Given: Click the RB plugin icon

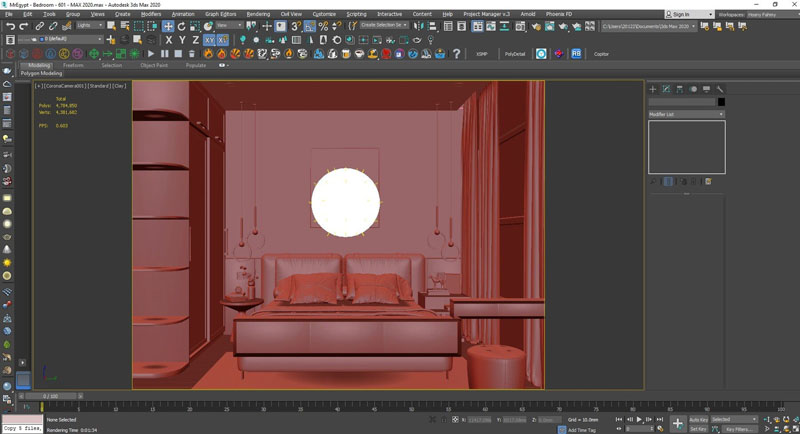Looking at the screenshot, I should click(576, 54).
